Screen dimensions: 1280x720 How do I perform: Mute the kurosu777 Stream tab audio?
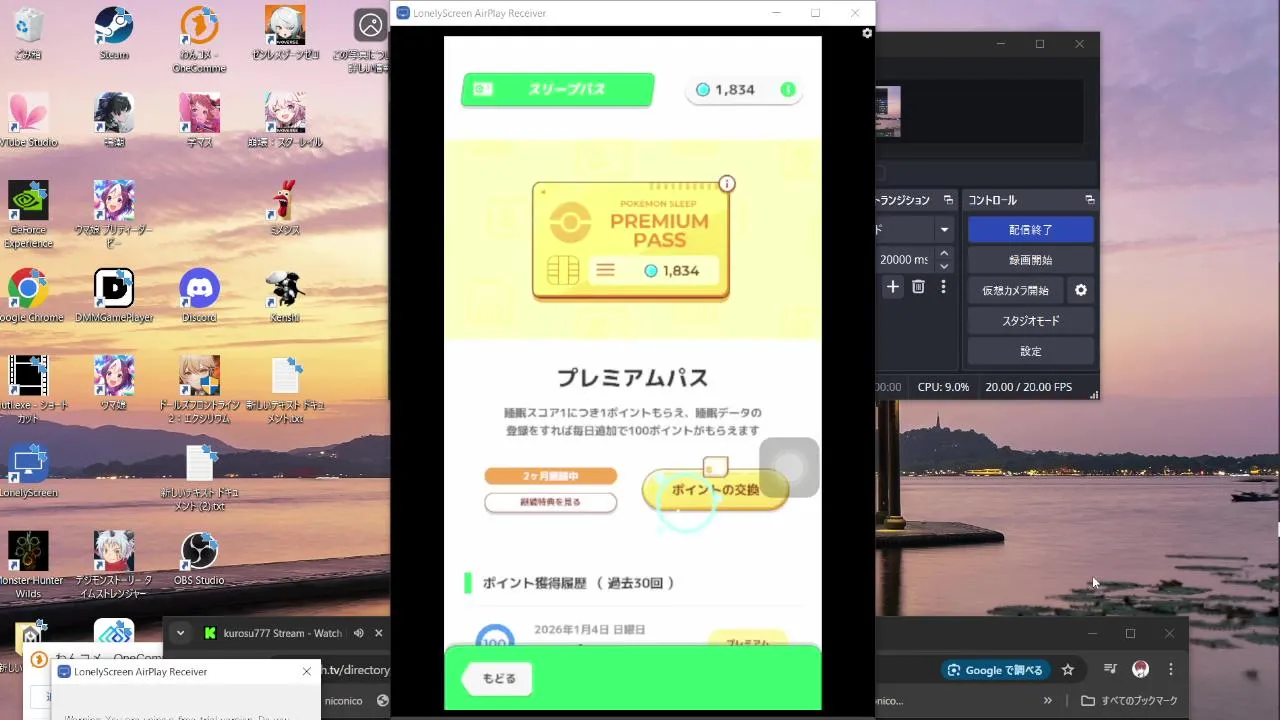(358, 633)
